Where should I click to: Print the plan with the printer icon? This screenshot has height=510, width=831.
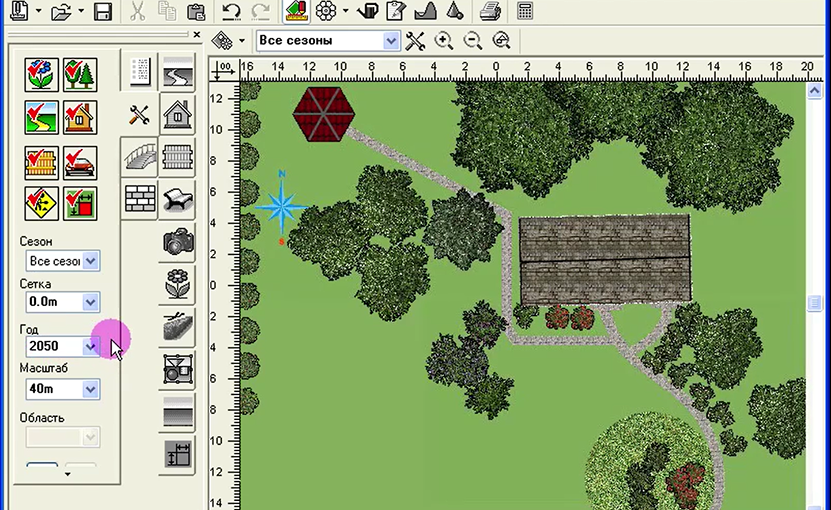coord(490,11)
